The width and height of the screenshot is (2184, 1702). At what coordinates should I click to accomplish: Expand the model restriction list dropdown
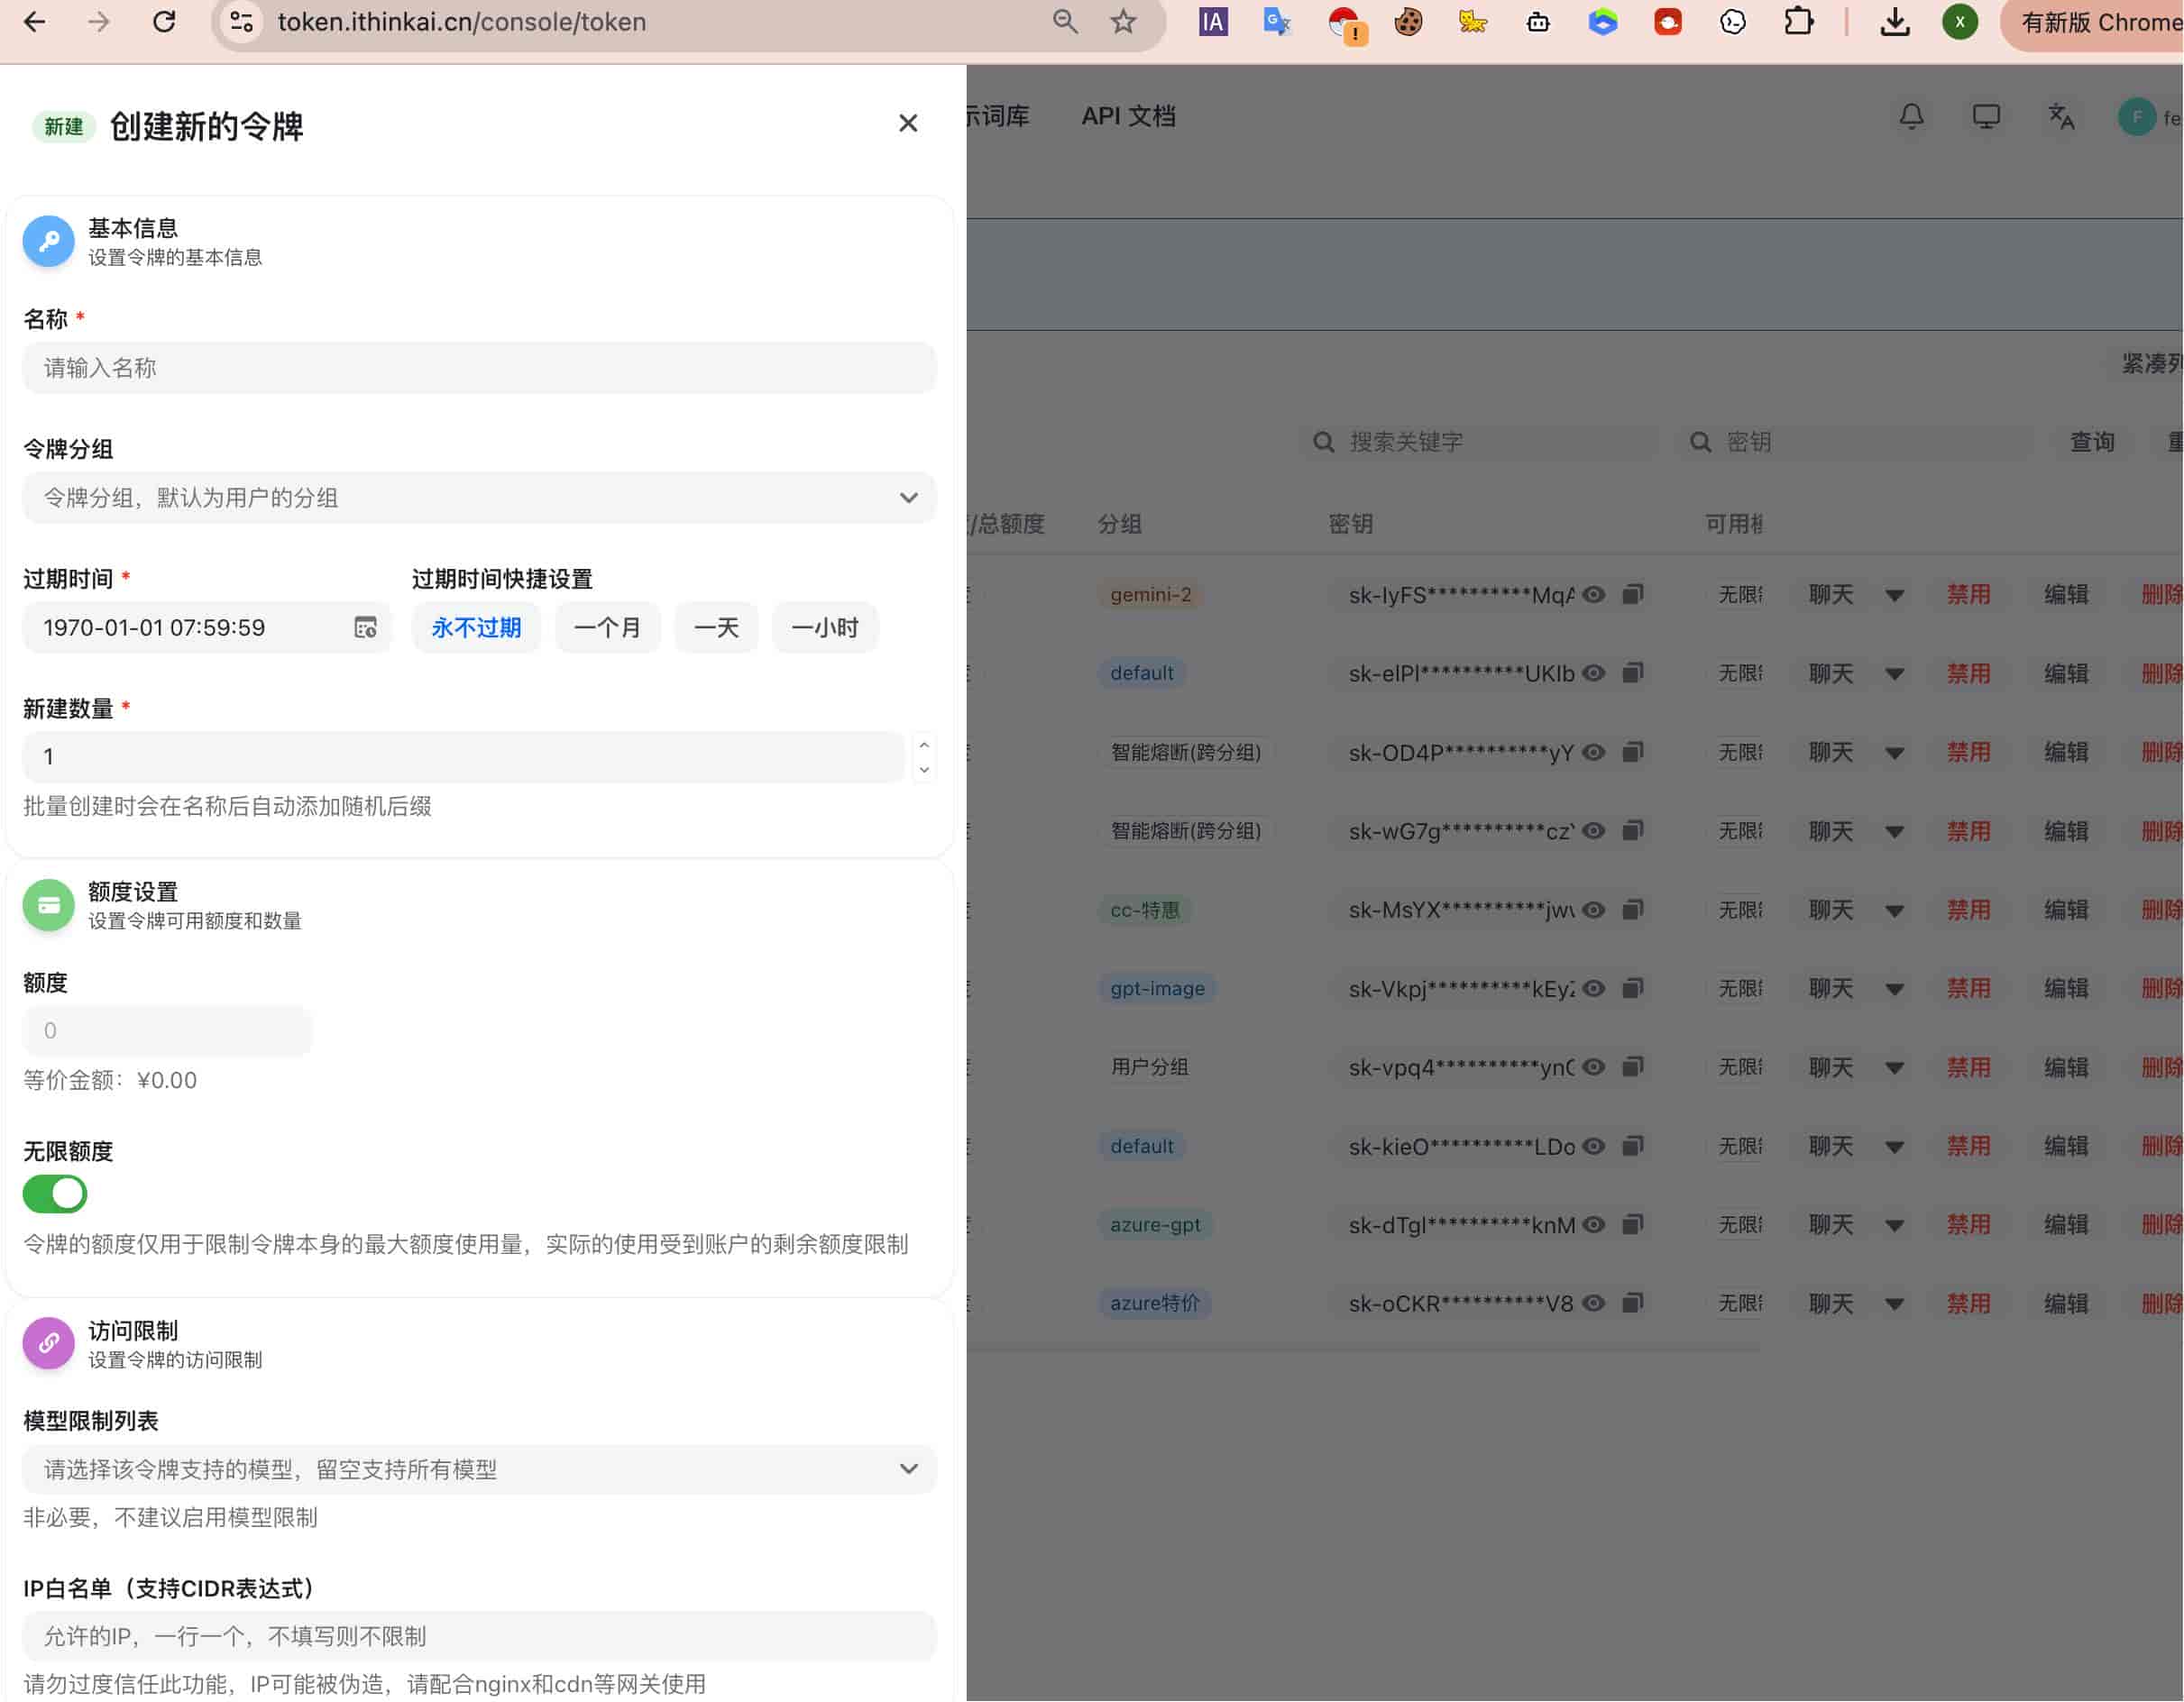480,1470
